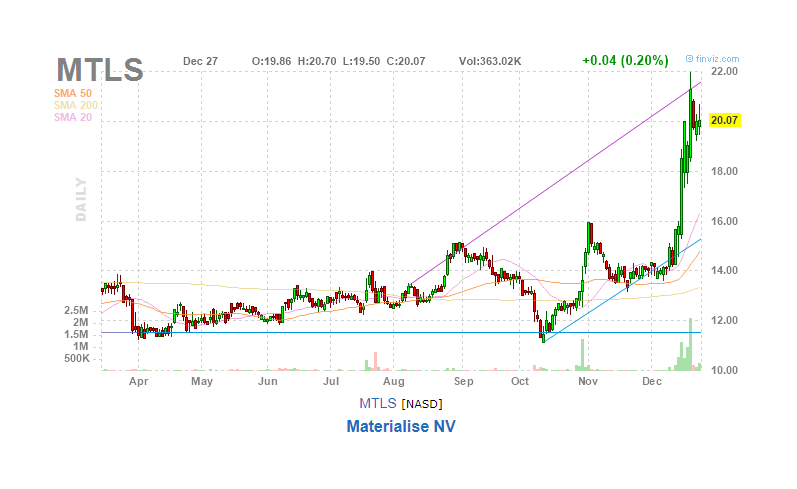Click the Oct month axis label
797x489 pixels.
click(520, 381)
